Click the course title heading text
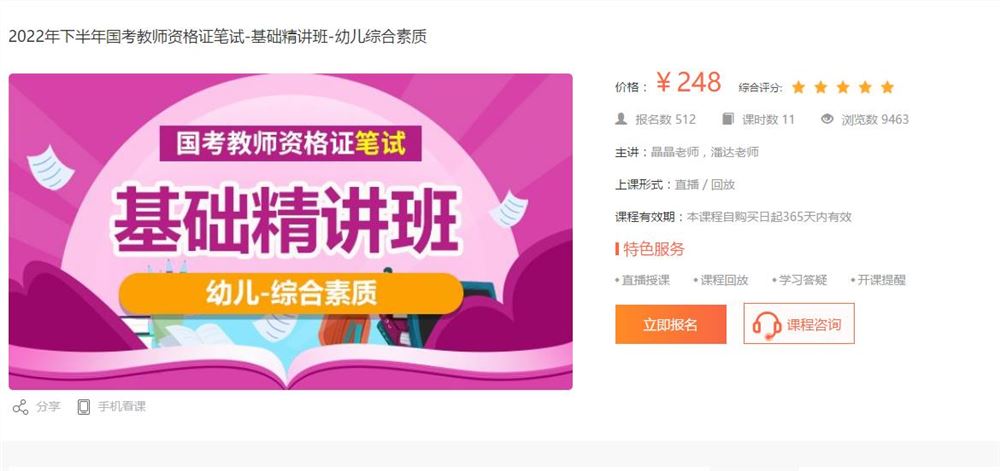This screenshot has height=471, width=1000. point(217,37)
